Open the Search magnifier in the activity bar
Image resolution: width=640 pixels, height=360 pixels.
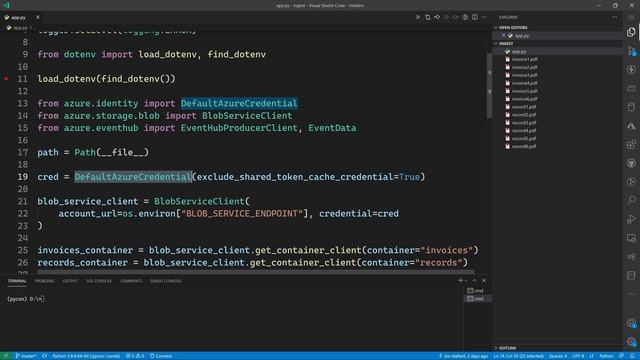tap(631, 200)
